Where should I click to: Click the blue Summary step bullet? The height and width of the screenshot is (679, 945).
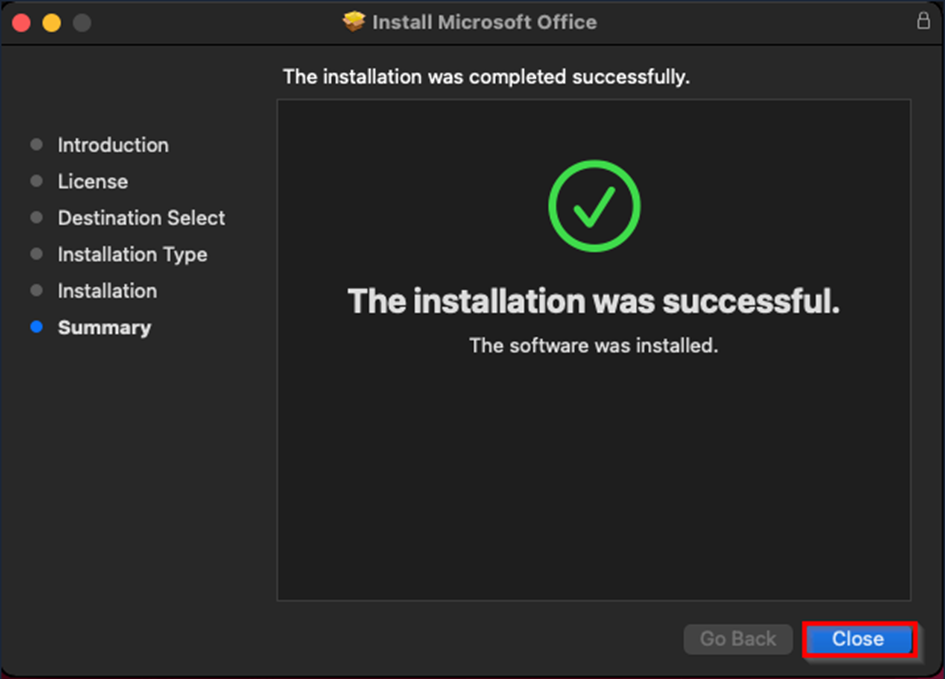[37, 327]
